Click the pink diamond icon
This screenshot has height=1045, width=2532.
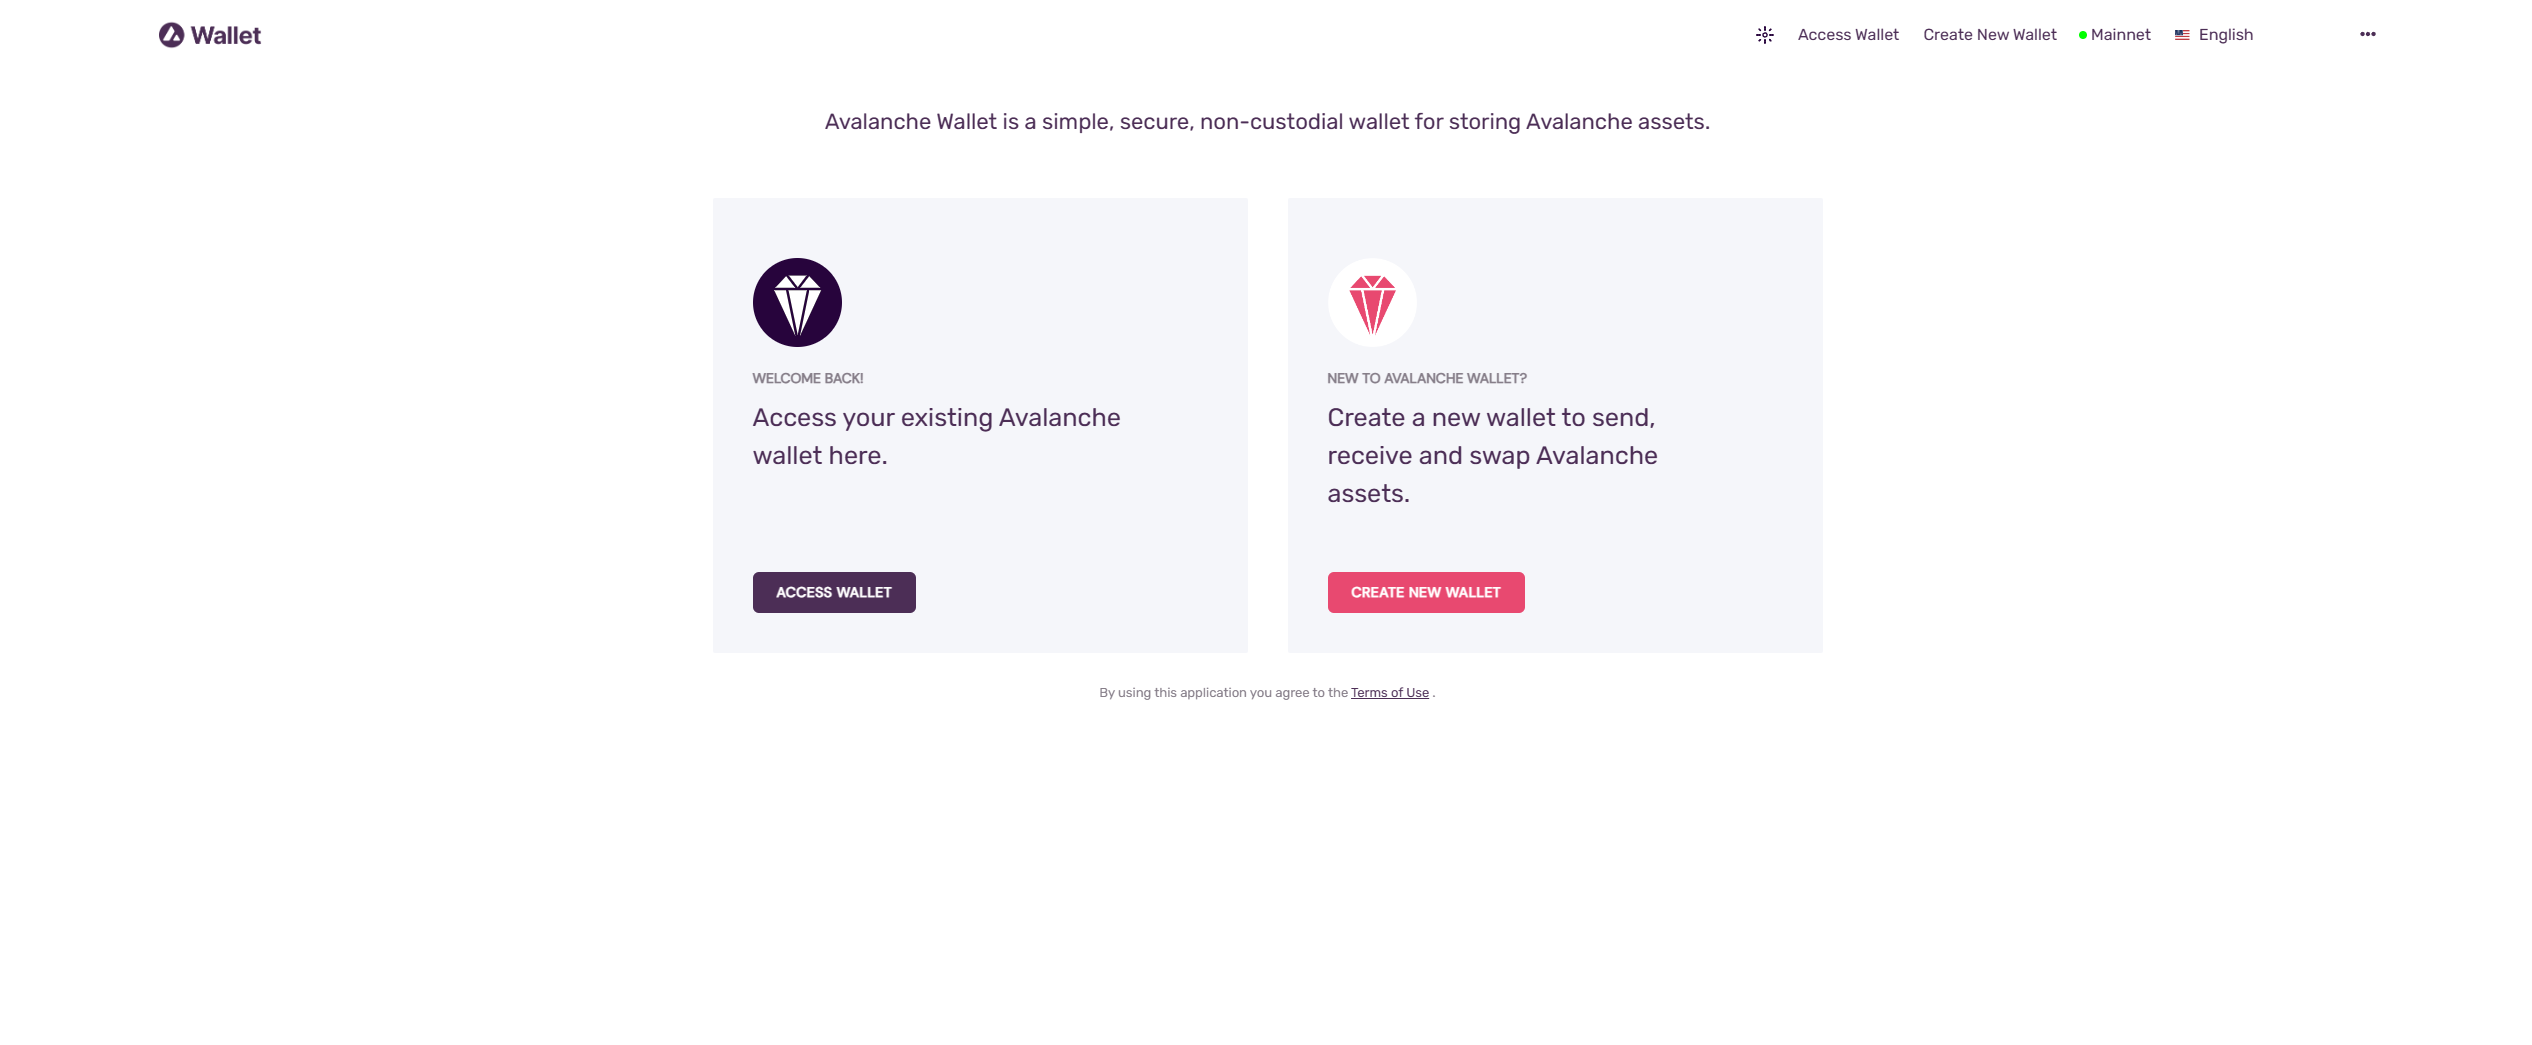[1372, 303]
